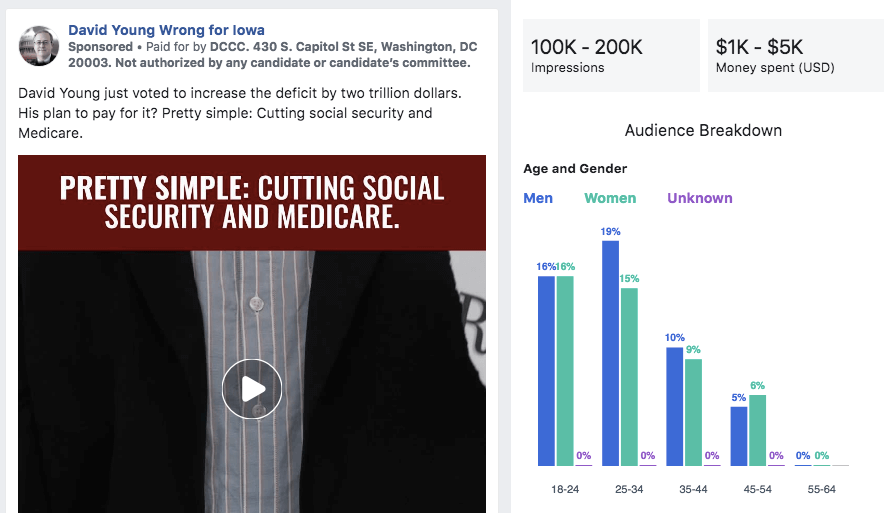The image size is (887, 513).
Task: Click the $1K - $5K Money spent card
Action: pos(795,55)
